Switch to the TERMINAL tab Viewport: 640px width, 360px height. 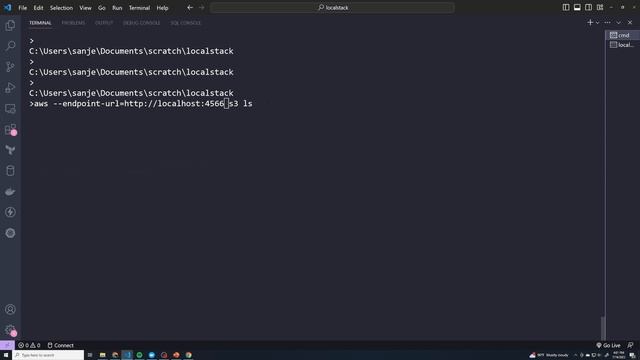tap(40, 23)
